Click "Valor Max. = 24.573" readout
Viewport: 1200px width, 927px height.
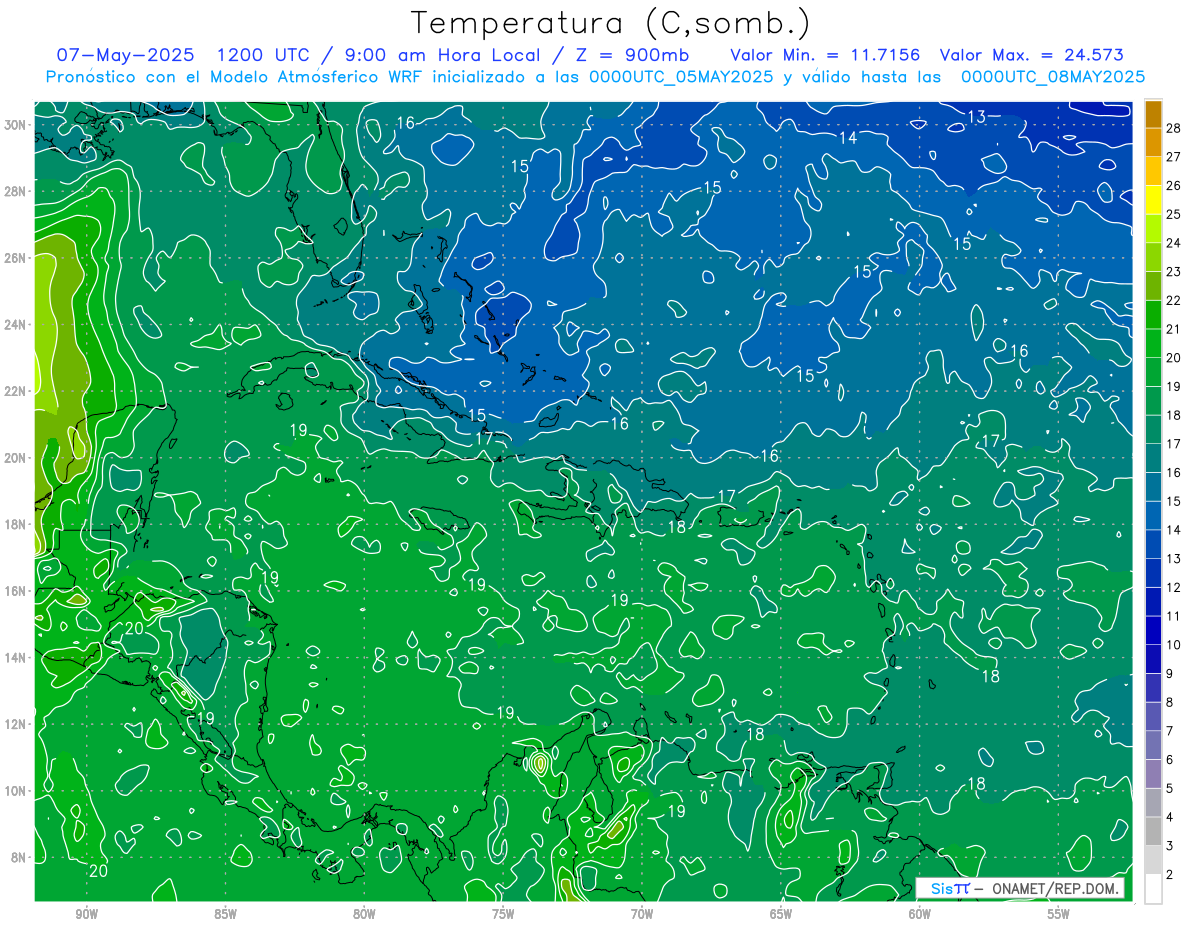[1032, 55]
